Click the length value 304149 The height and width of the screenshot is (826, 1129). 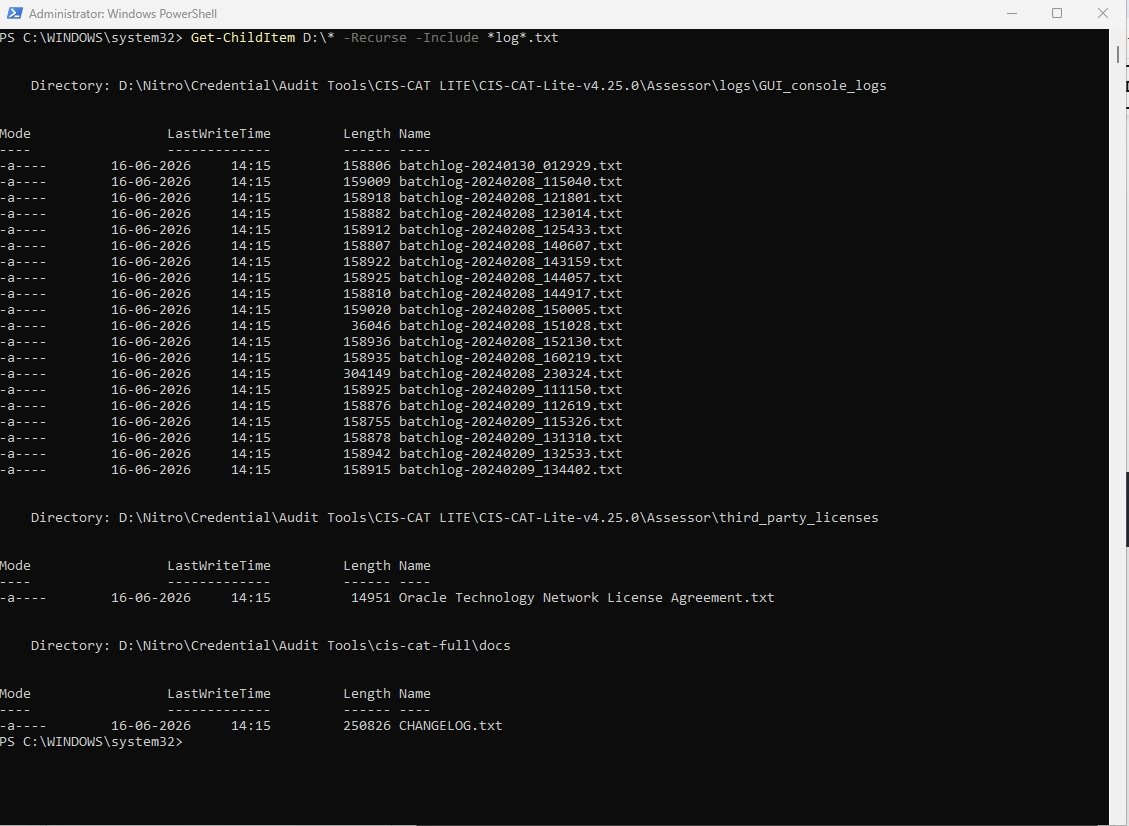click(366, 374)
